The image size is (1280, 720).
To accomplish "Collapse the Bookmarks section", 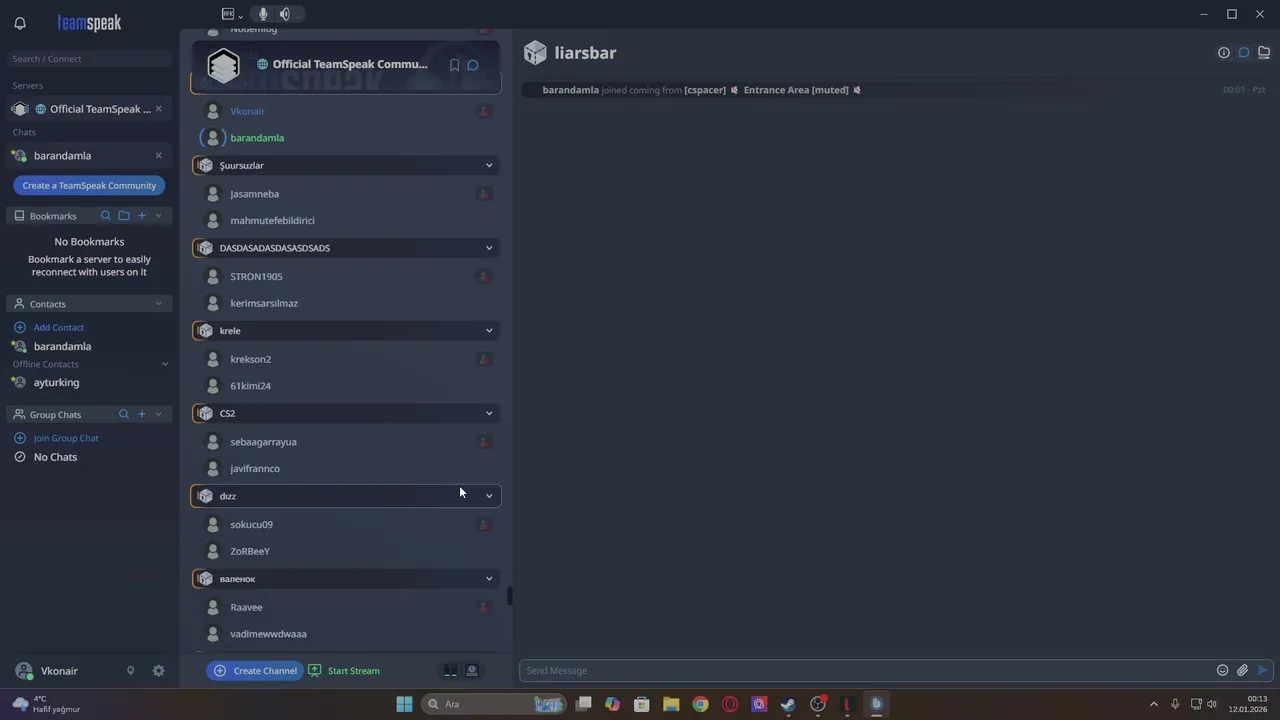I will [158, 216].
